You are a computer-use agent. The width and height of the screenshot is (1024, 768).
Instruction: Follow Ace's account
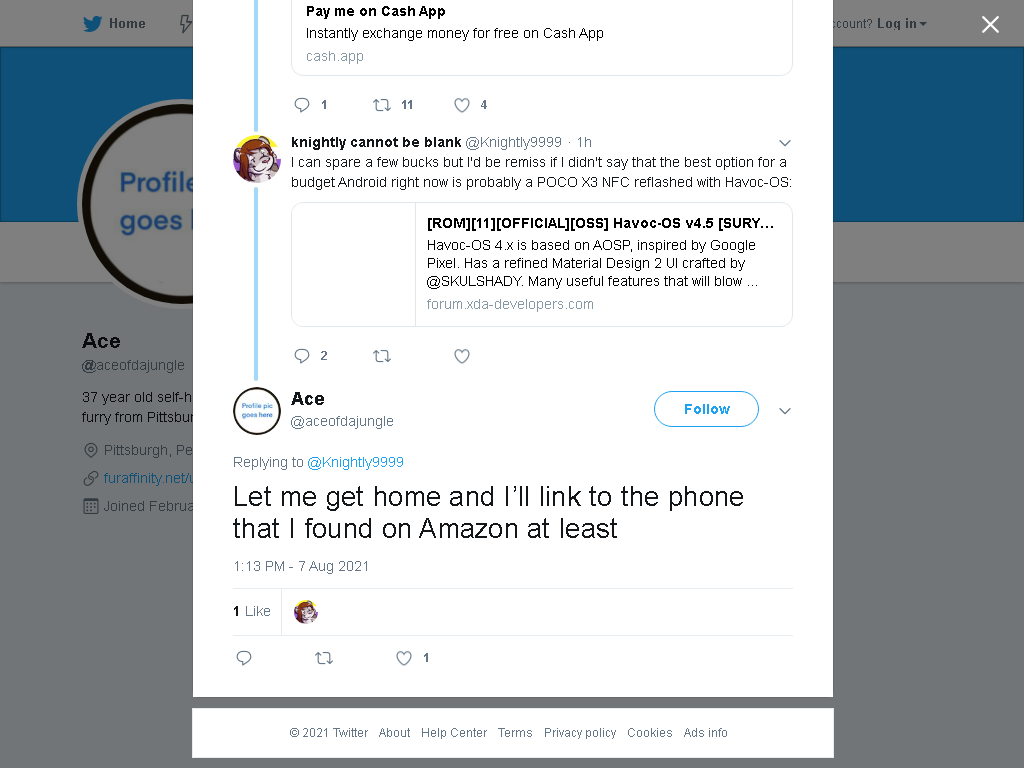click(x=706, y=409)
